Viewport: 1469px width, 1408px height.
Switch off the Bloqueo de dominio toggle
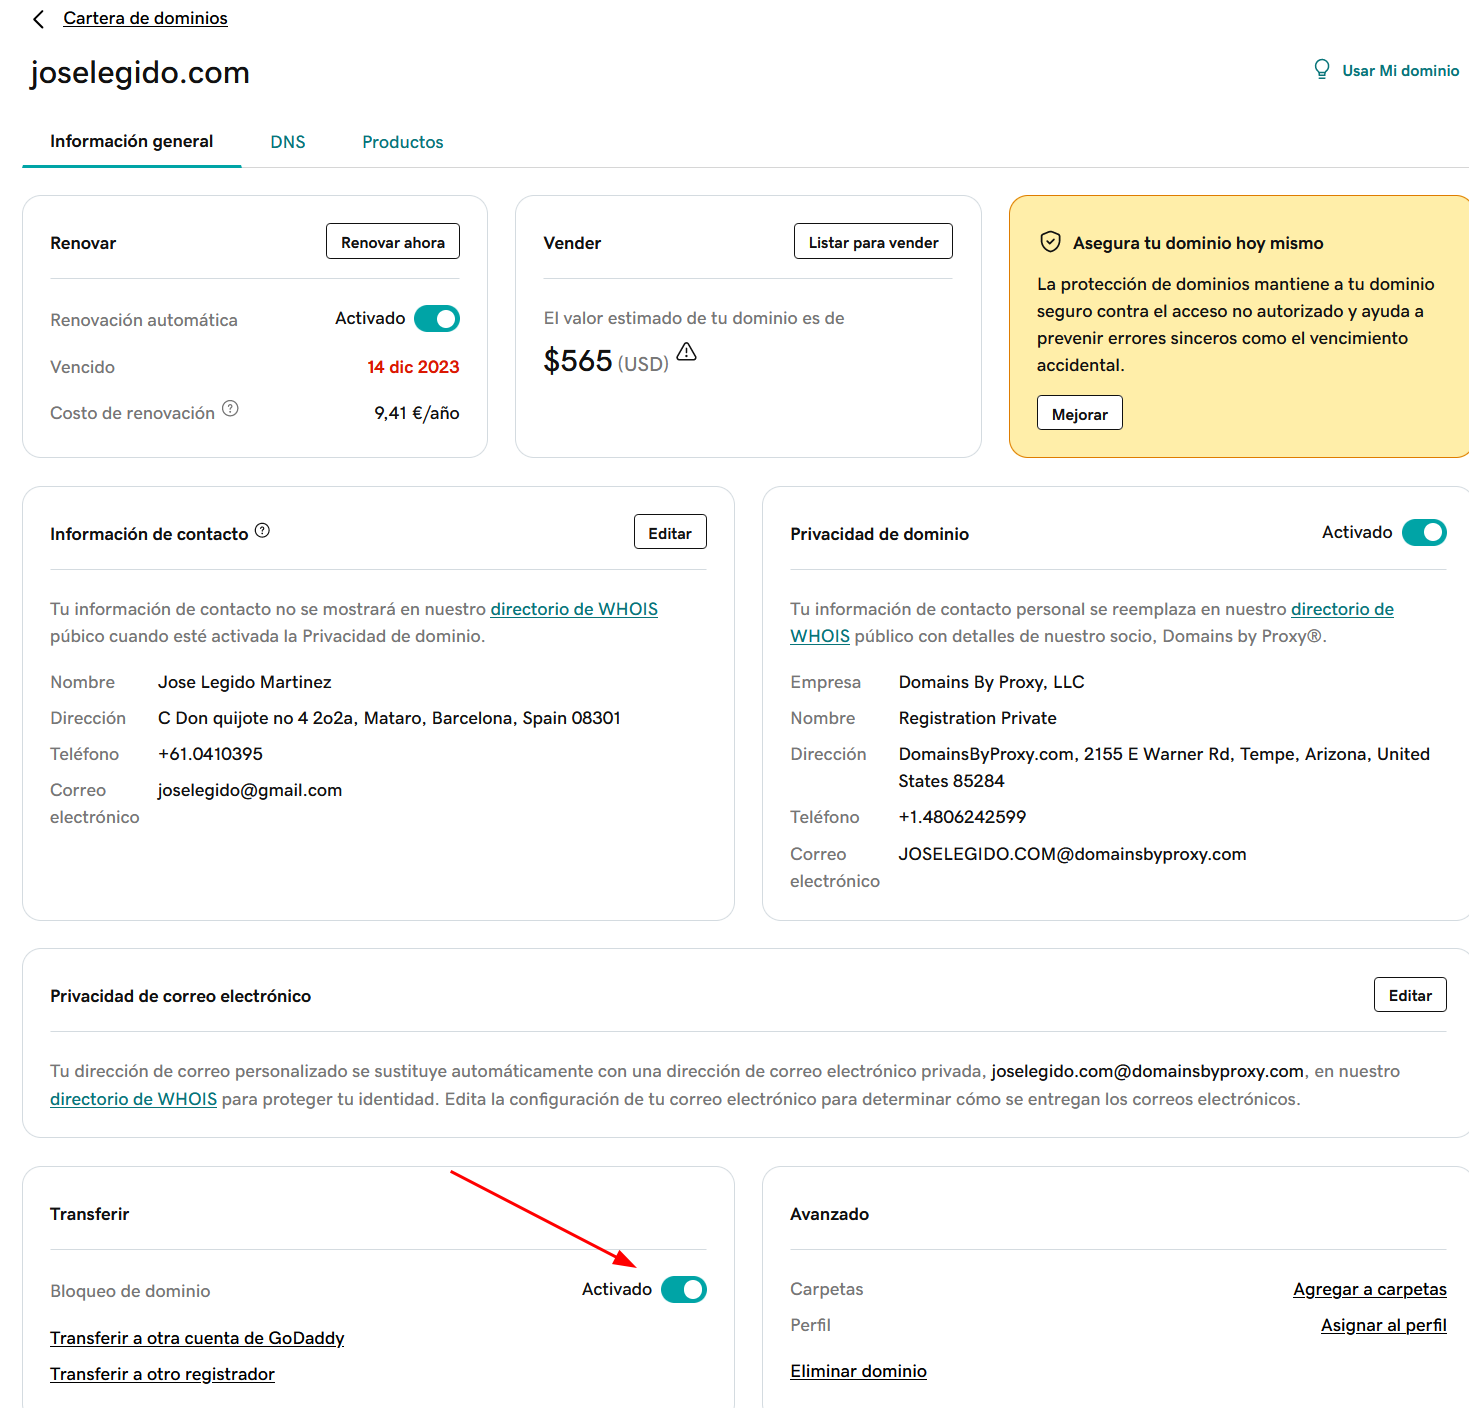pyautogui.click(x=684, y=1290)
